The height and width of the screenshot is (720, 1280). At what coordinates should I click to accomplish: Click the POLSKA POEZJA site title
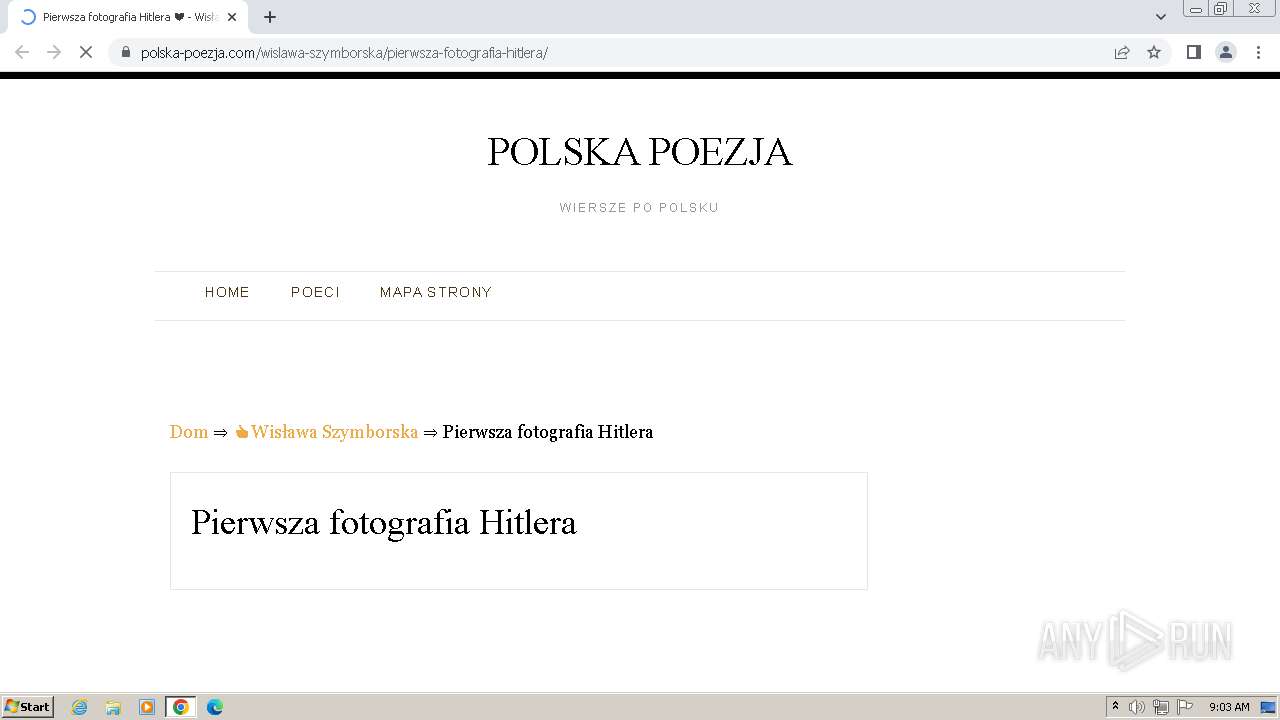[640, 152]
